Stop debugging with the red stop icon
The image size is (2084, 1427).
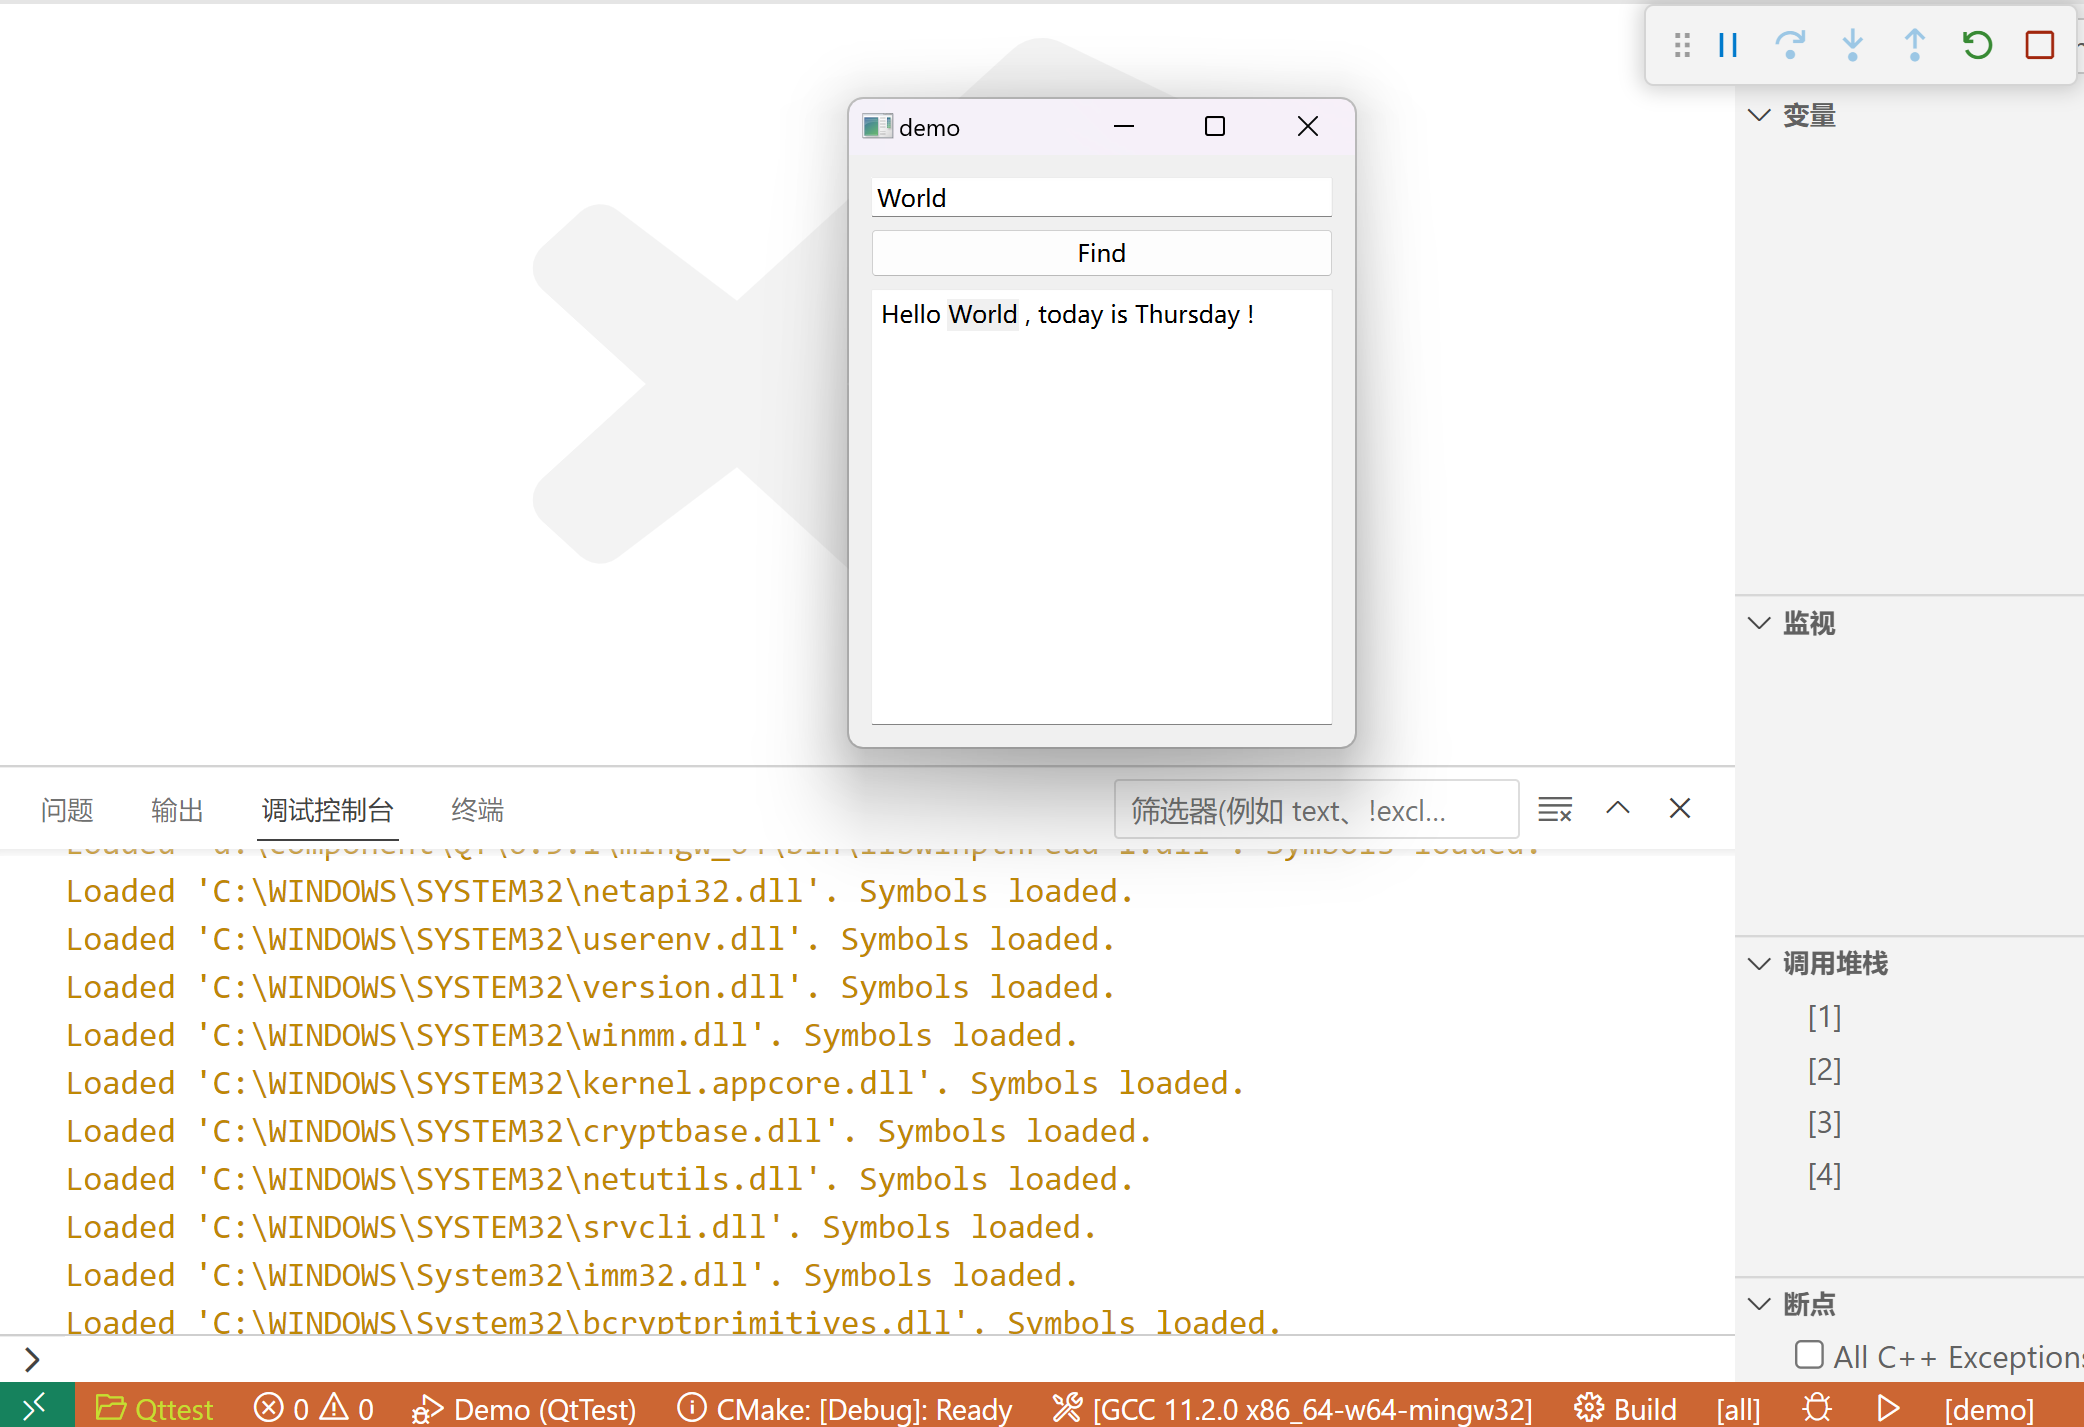pyautogui.click(x=2039, y=45)
